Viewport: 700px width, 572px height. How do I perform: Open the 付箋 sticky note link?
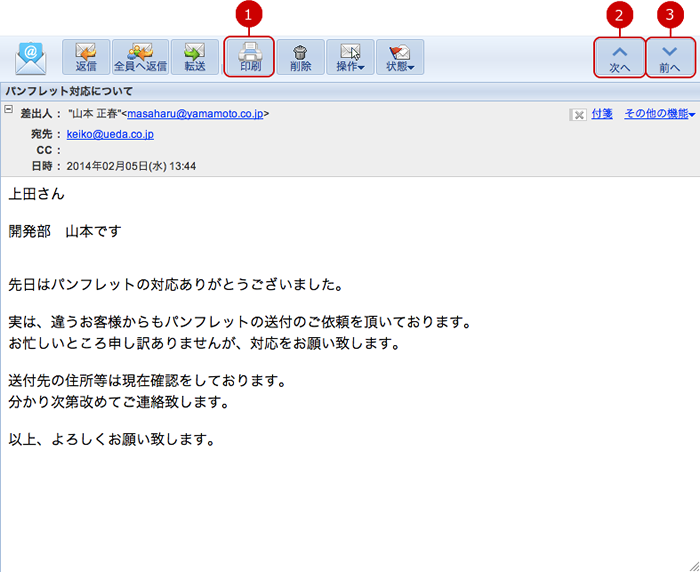[x=602, y=114]
